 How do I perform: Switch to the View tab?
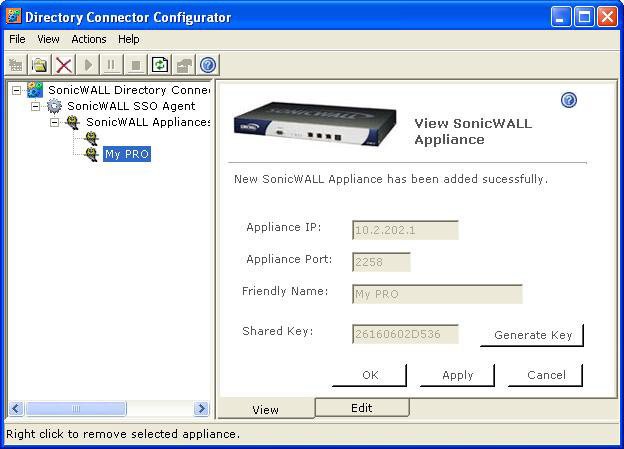click(265, 409)
